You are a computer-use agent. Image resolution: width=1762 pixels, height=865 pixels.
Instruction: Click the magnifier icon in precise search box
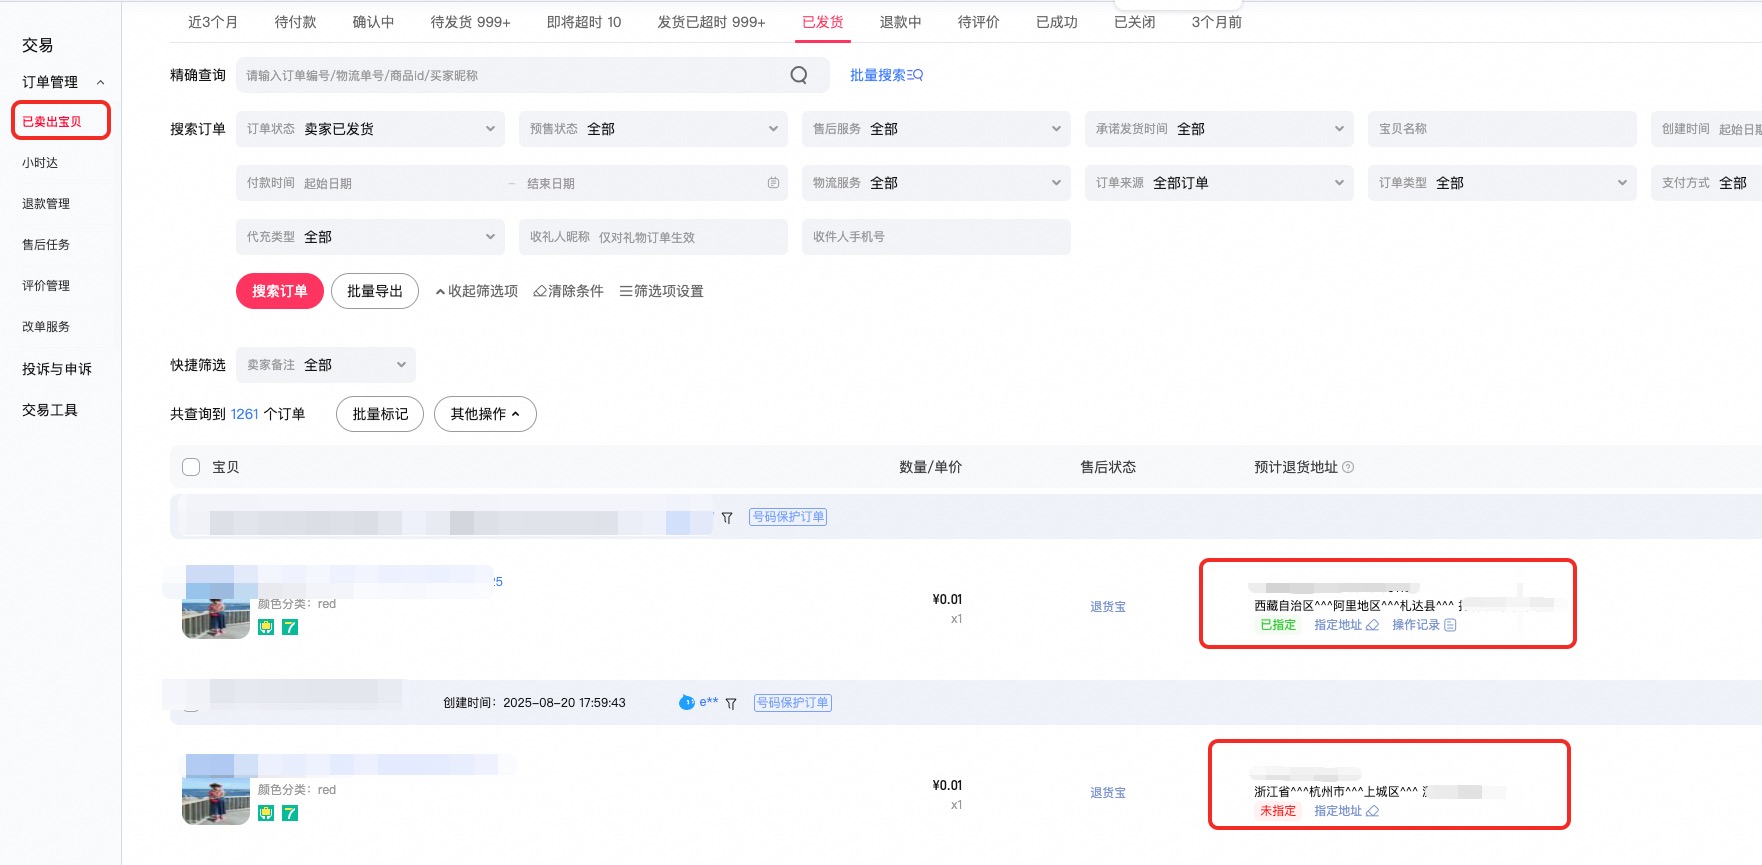799,75
